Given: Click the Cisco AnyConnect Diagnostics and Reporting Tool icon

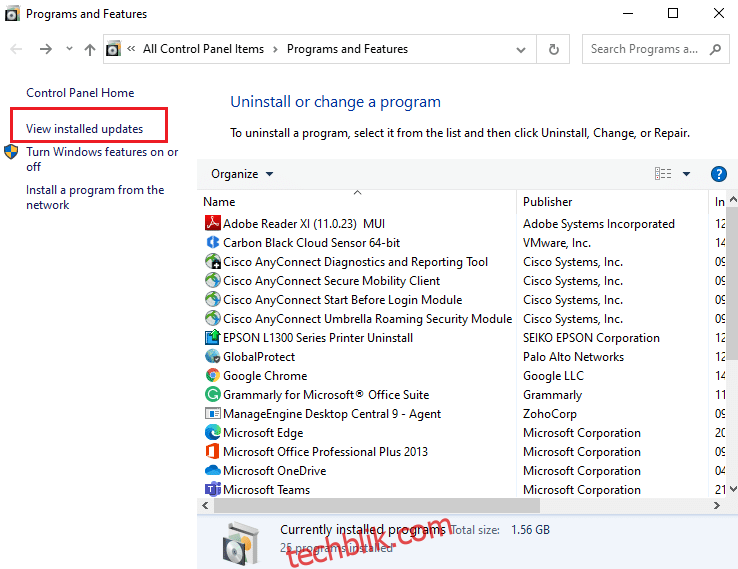Looking at the screenshot, I should coord(213,261).
